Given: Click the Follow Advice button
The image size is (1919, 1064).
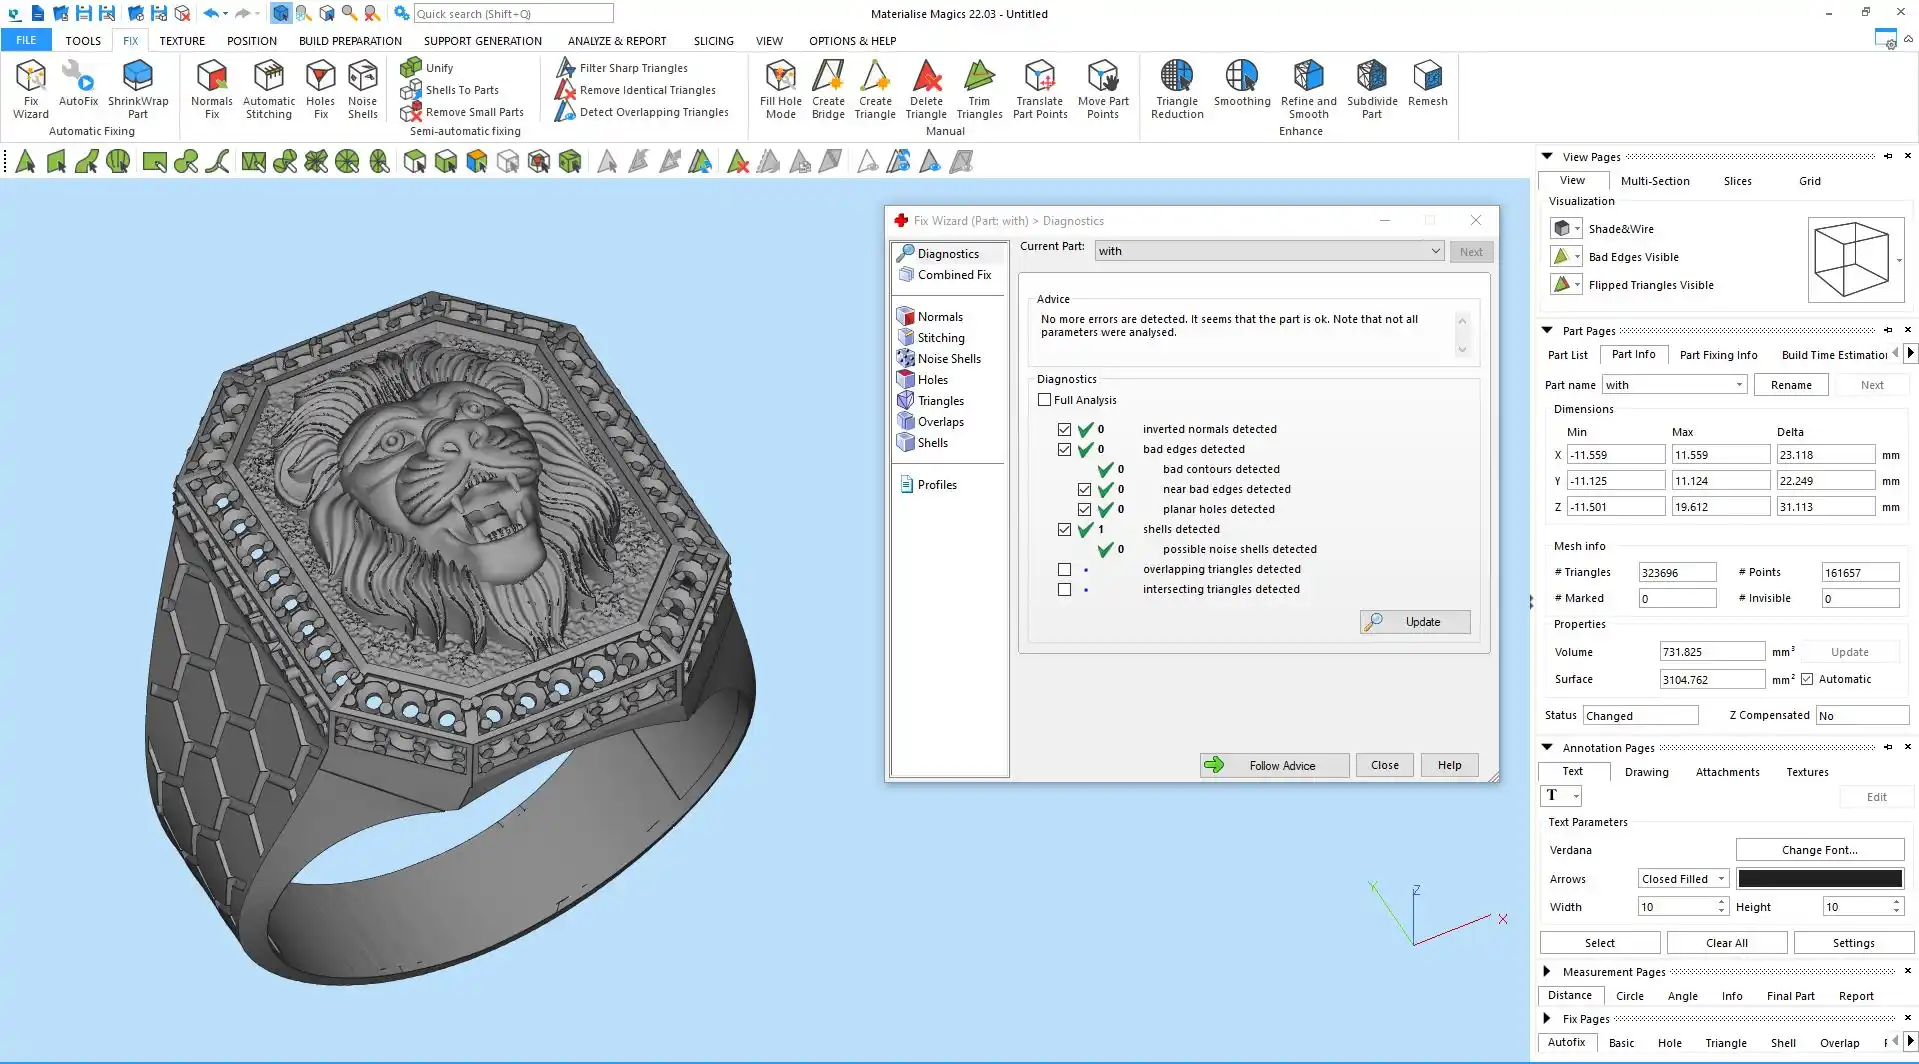Looking at the screenshot, I should click(x=1274, y=766).
